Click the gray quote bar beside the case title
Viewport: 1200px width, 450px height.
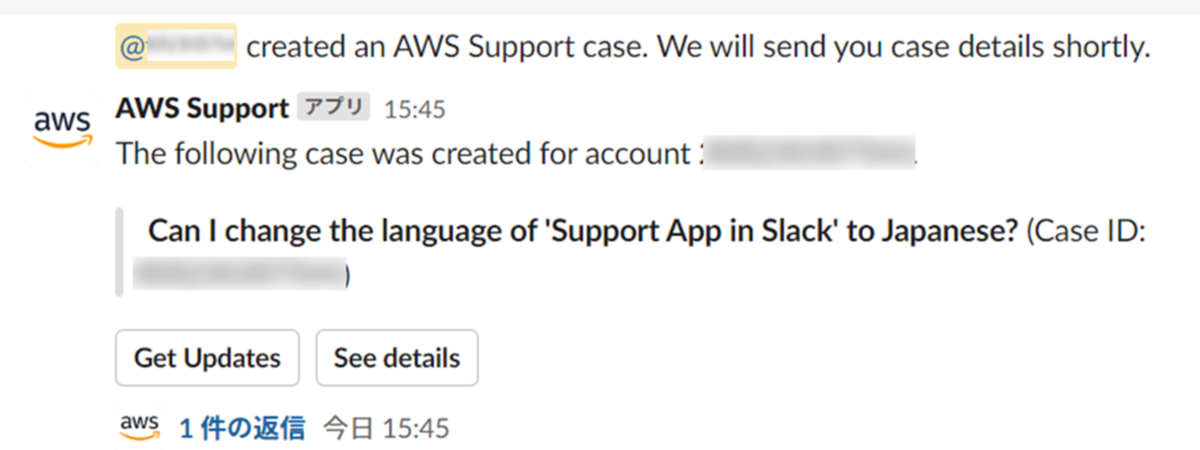click(x=119, y=252)
